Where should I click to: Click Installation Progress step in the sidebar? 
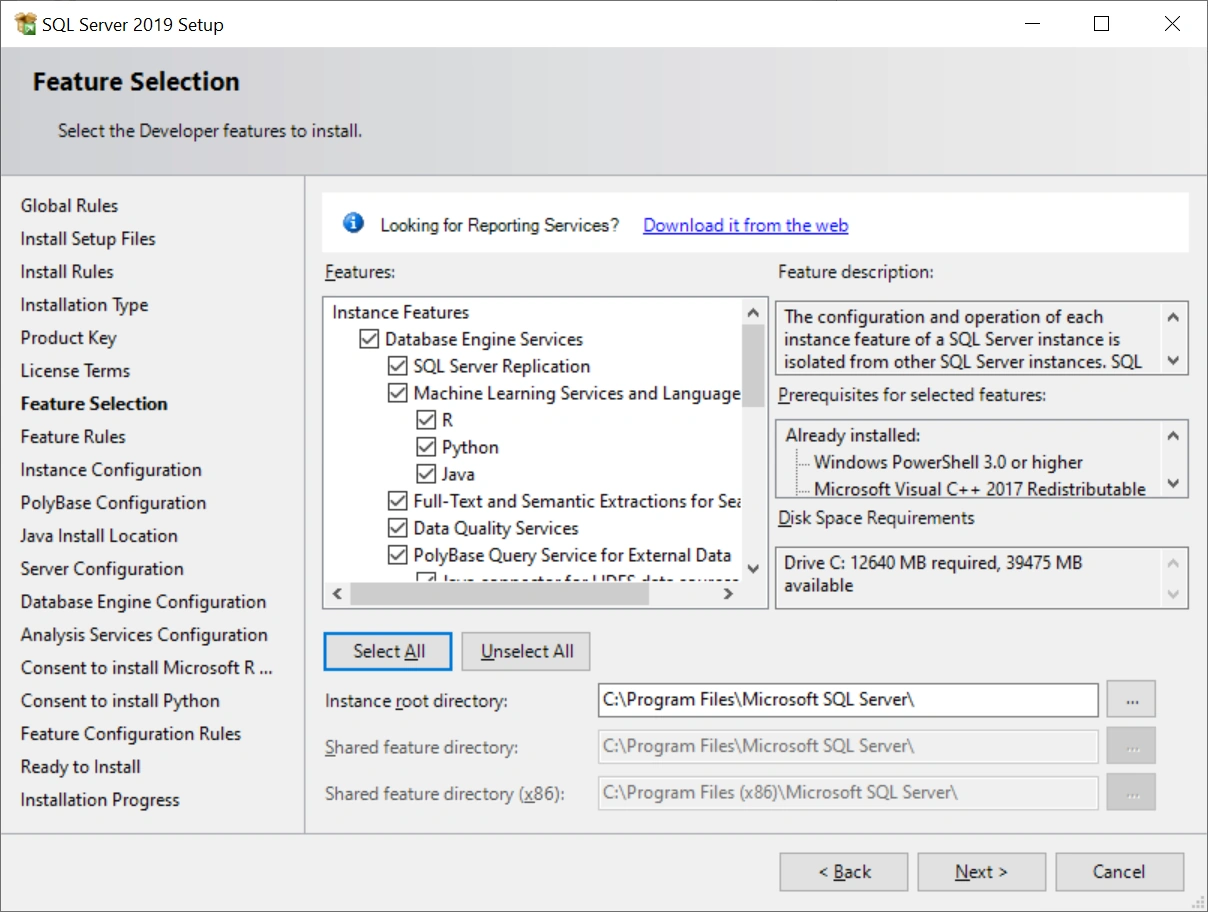click(x=100, y=800)
